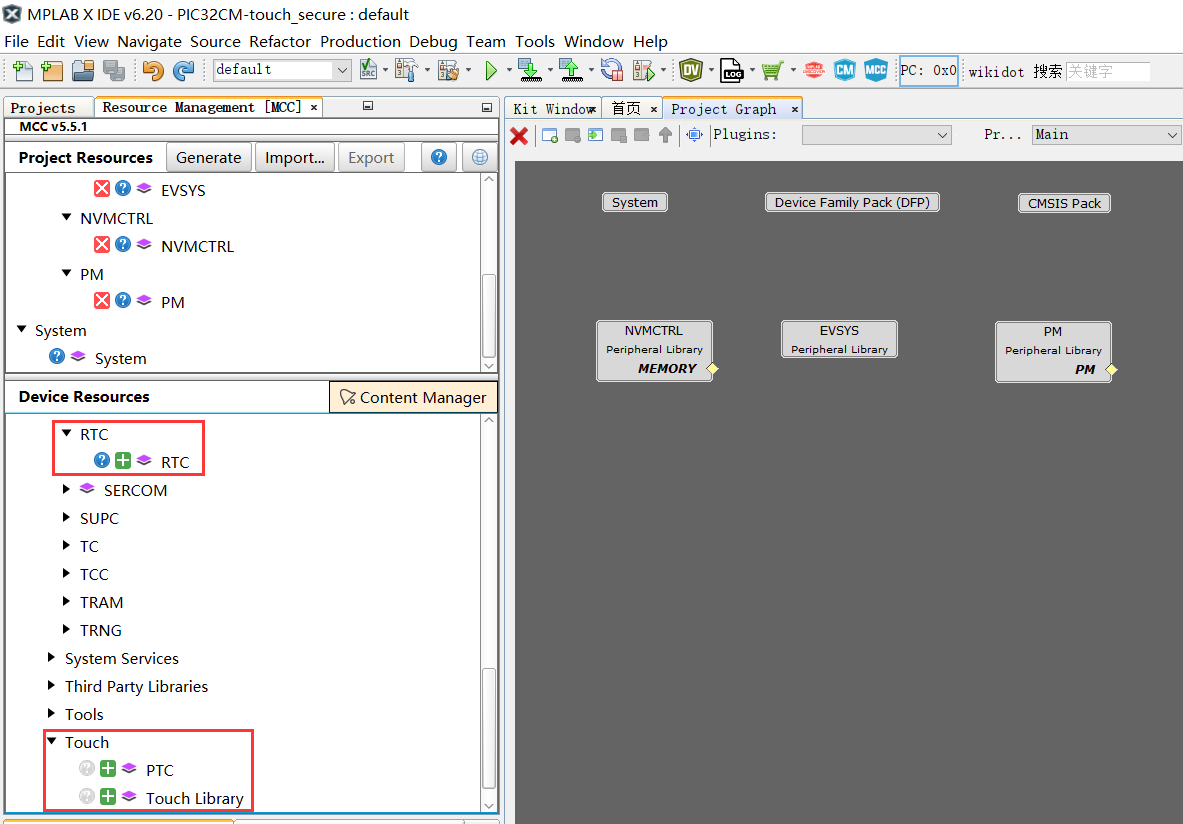The height and width of the screenshot is (824, 1183).
Task: Open the MPLAB Data Visualizer DV icon
Action: [690, 70]
